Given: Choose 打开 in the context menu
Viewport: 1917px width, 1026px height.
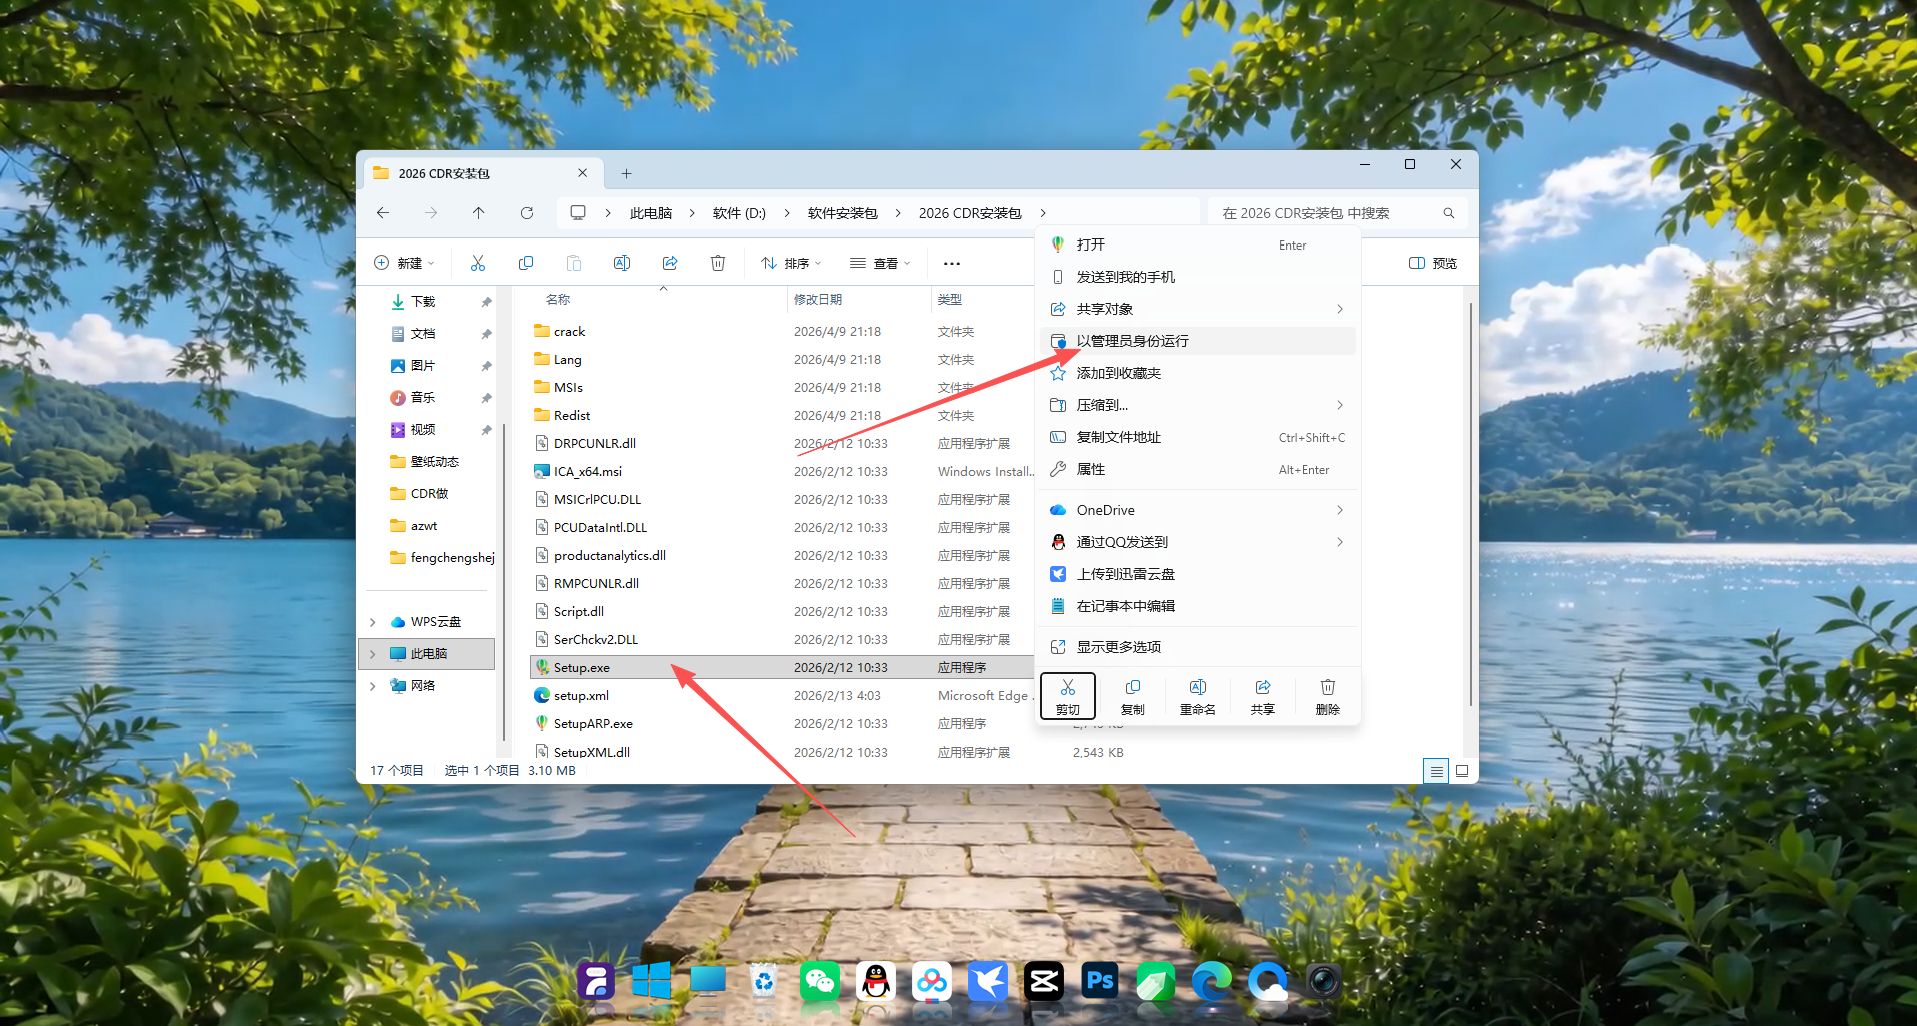Looking at the screenshot, I should pyautogui.click(x=1198, y=245).
